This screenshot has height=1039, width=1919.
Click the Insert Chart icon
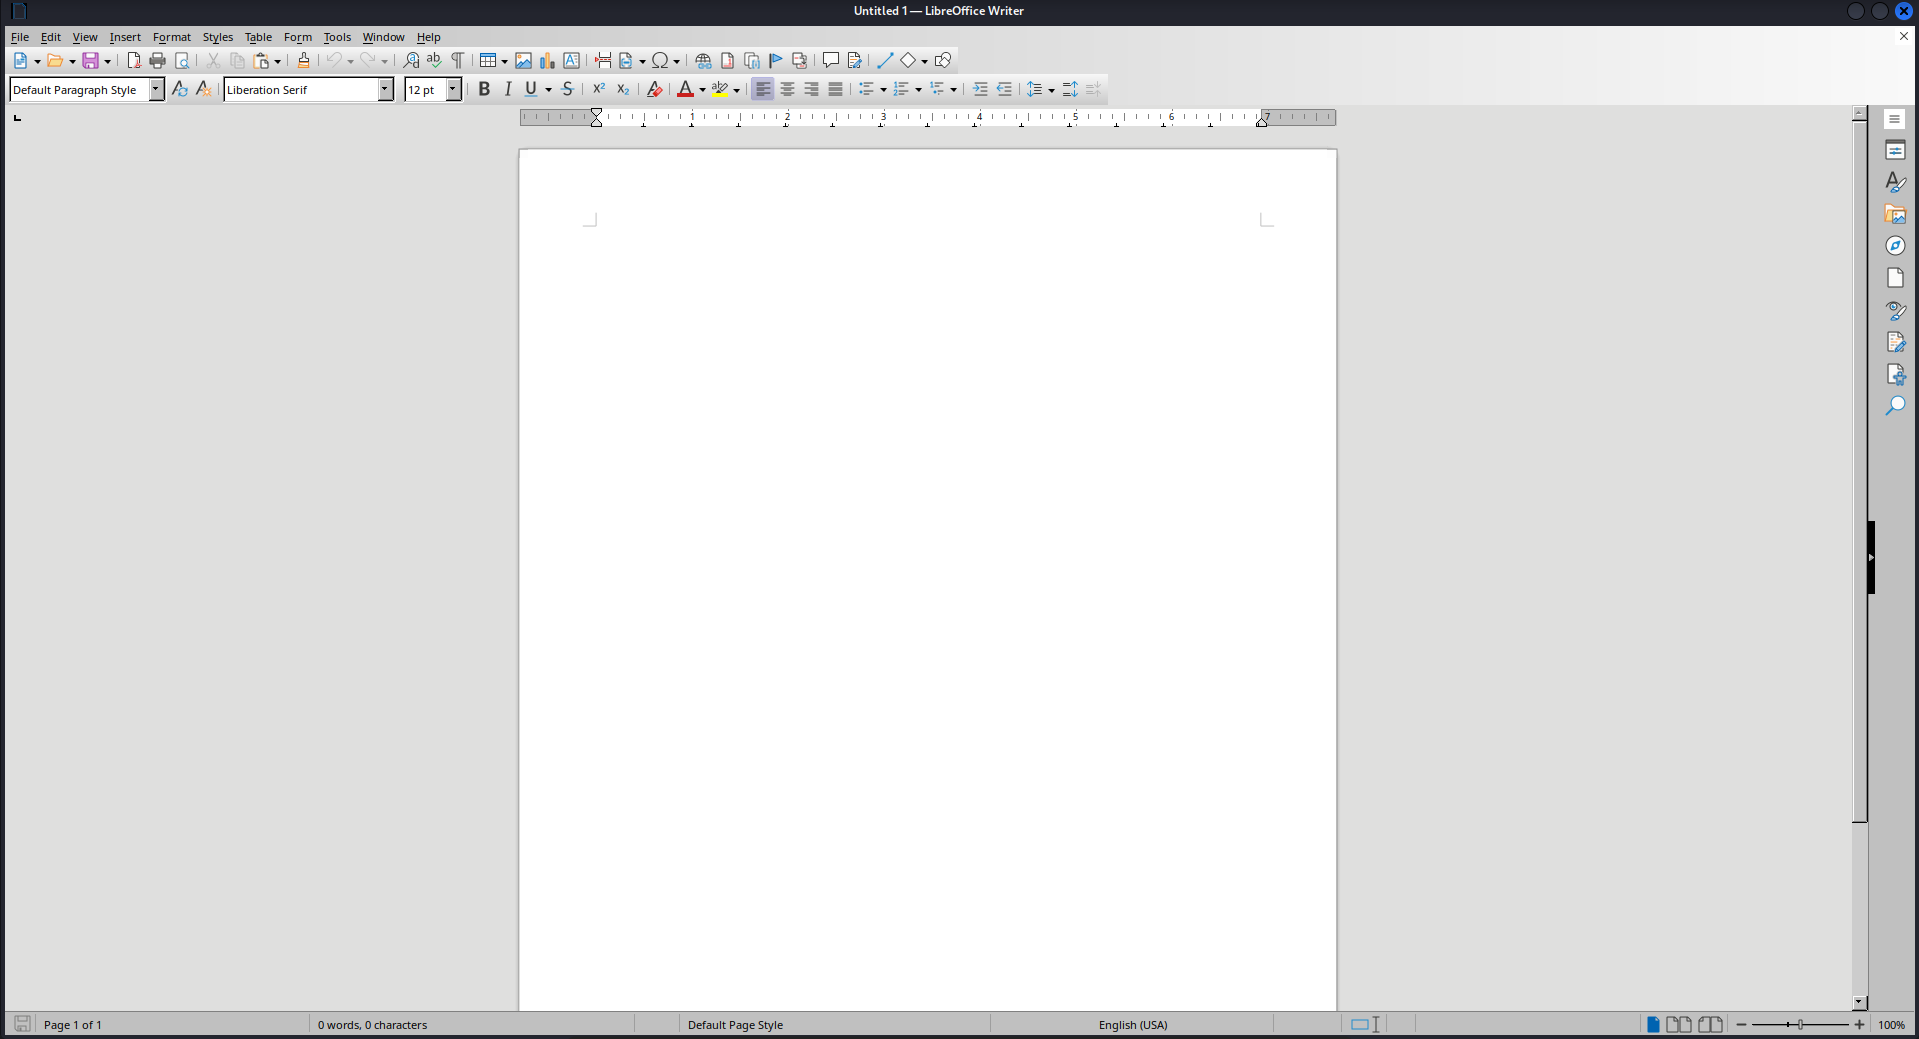[x=547, y=61]
